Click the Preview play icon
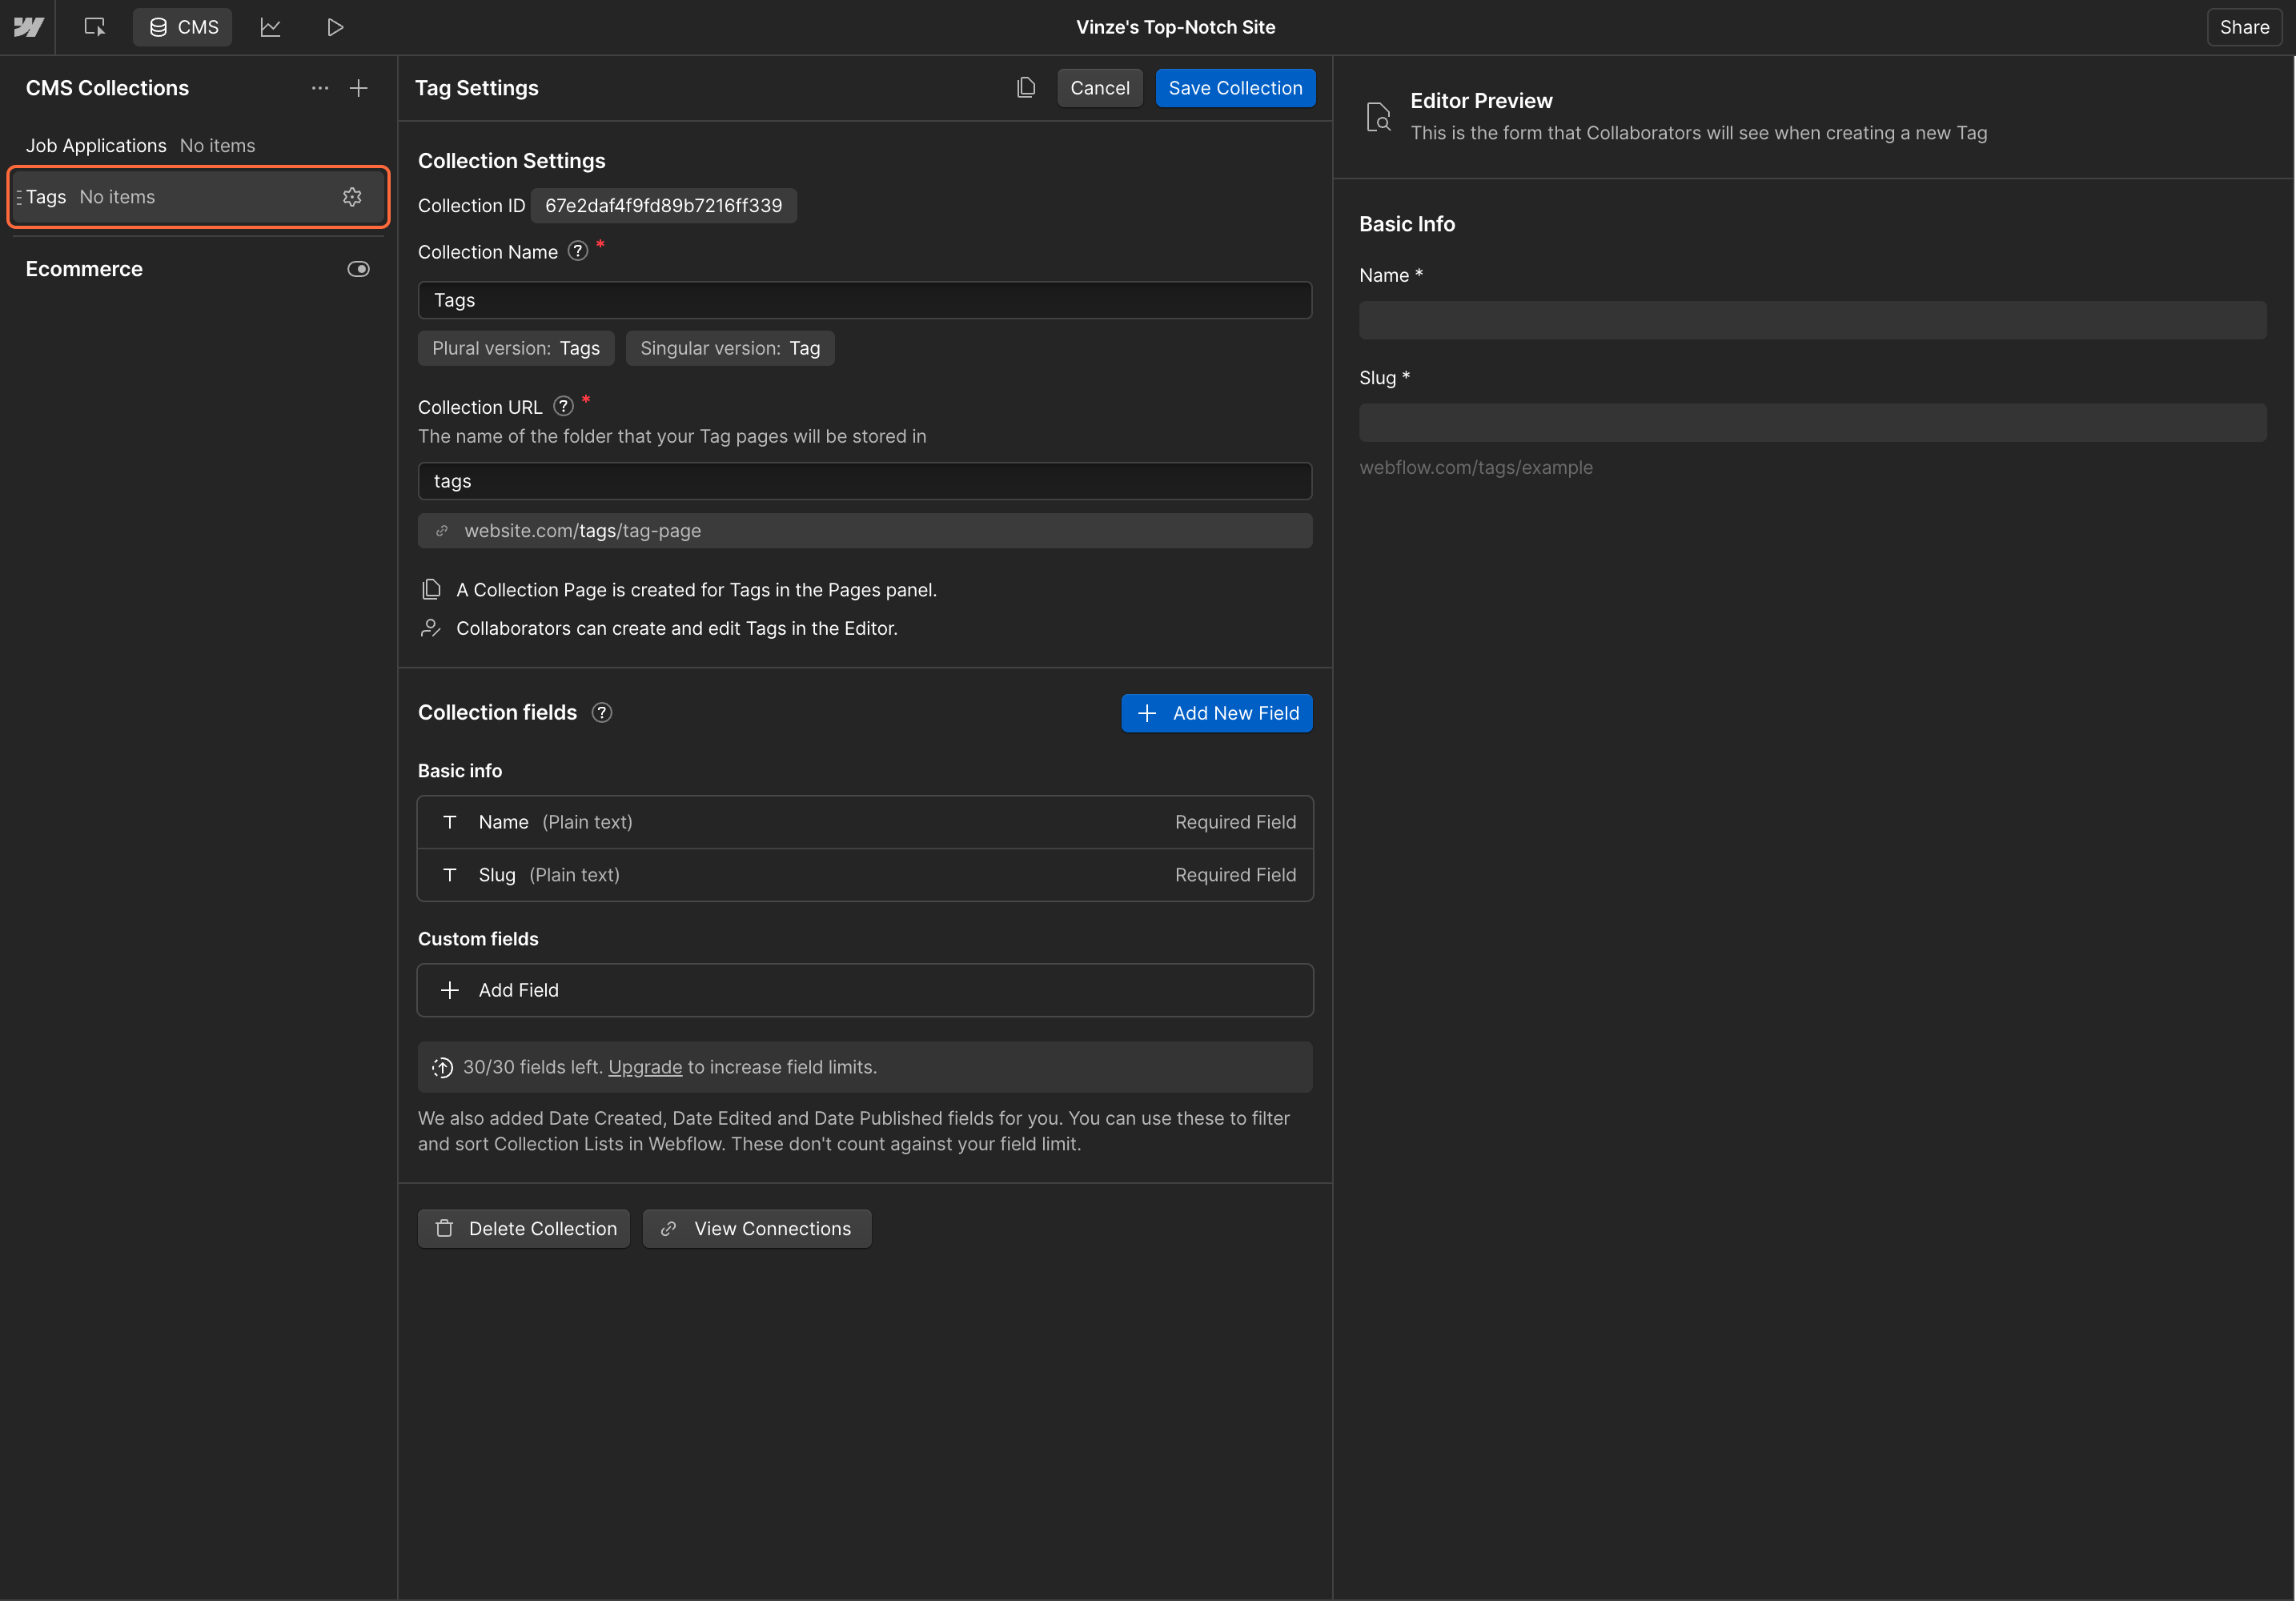This screenshot has width=2296, height=1601. [x=335, y=27]
